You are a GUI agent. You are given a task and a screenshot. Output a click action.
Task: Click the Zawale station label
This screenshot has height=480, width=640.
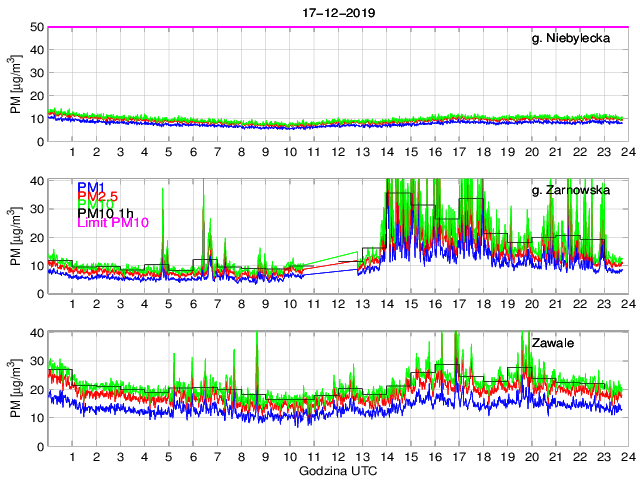click(x=595, y=343)
